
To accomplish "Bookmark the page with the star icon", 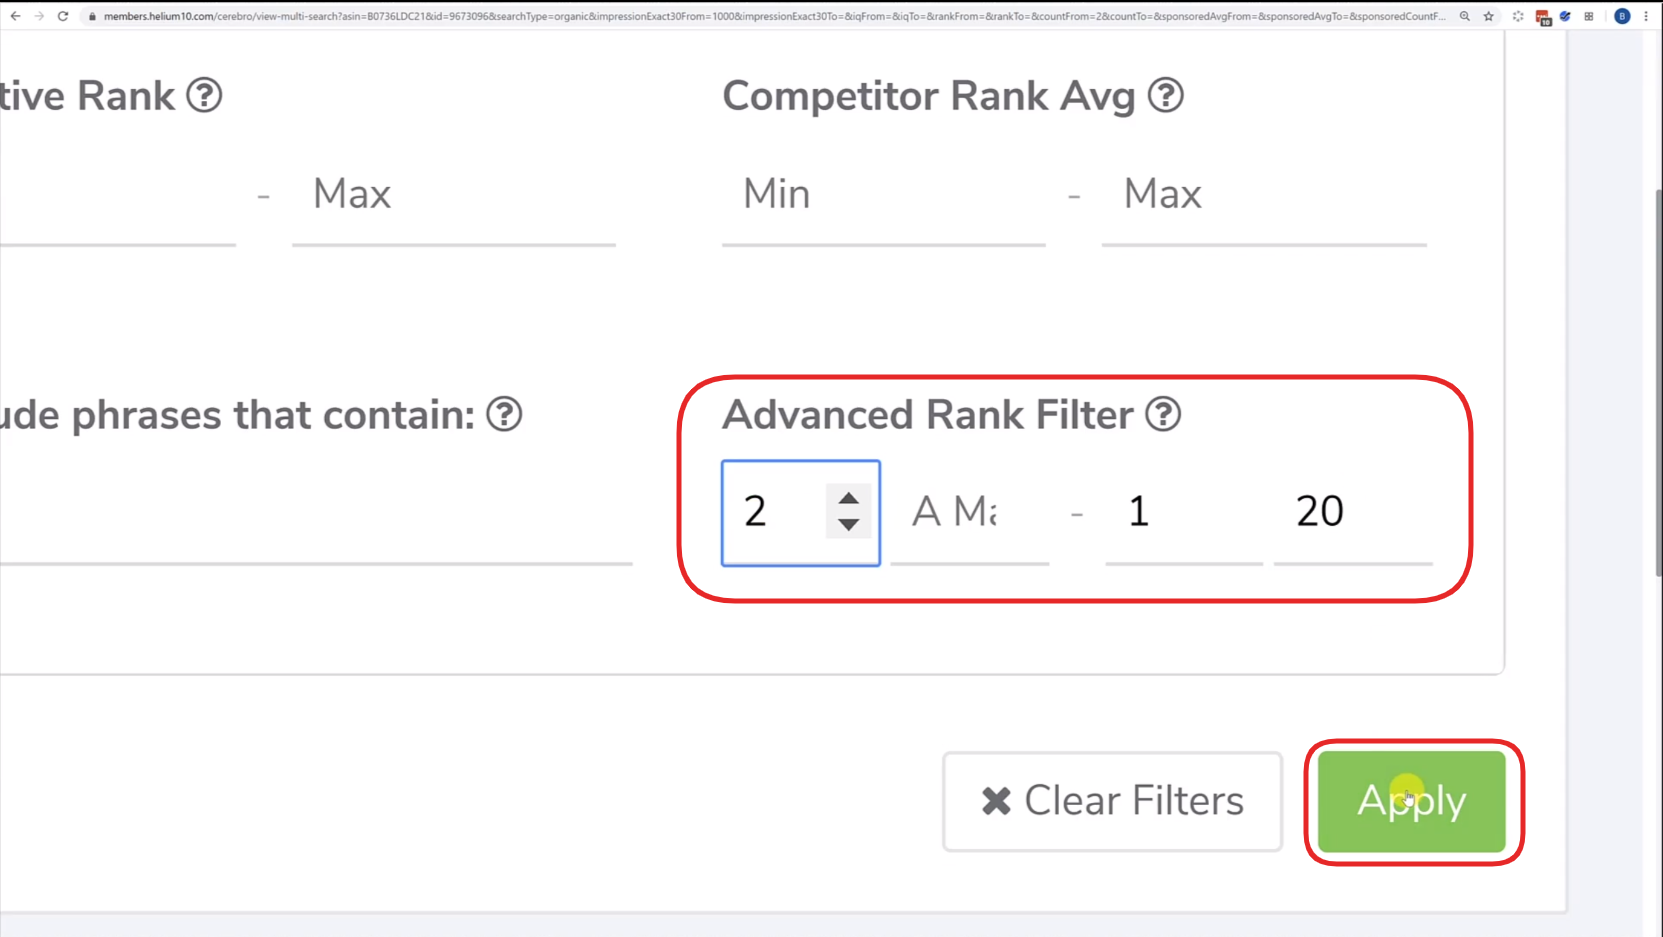I will click(x=1488, y=16).
